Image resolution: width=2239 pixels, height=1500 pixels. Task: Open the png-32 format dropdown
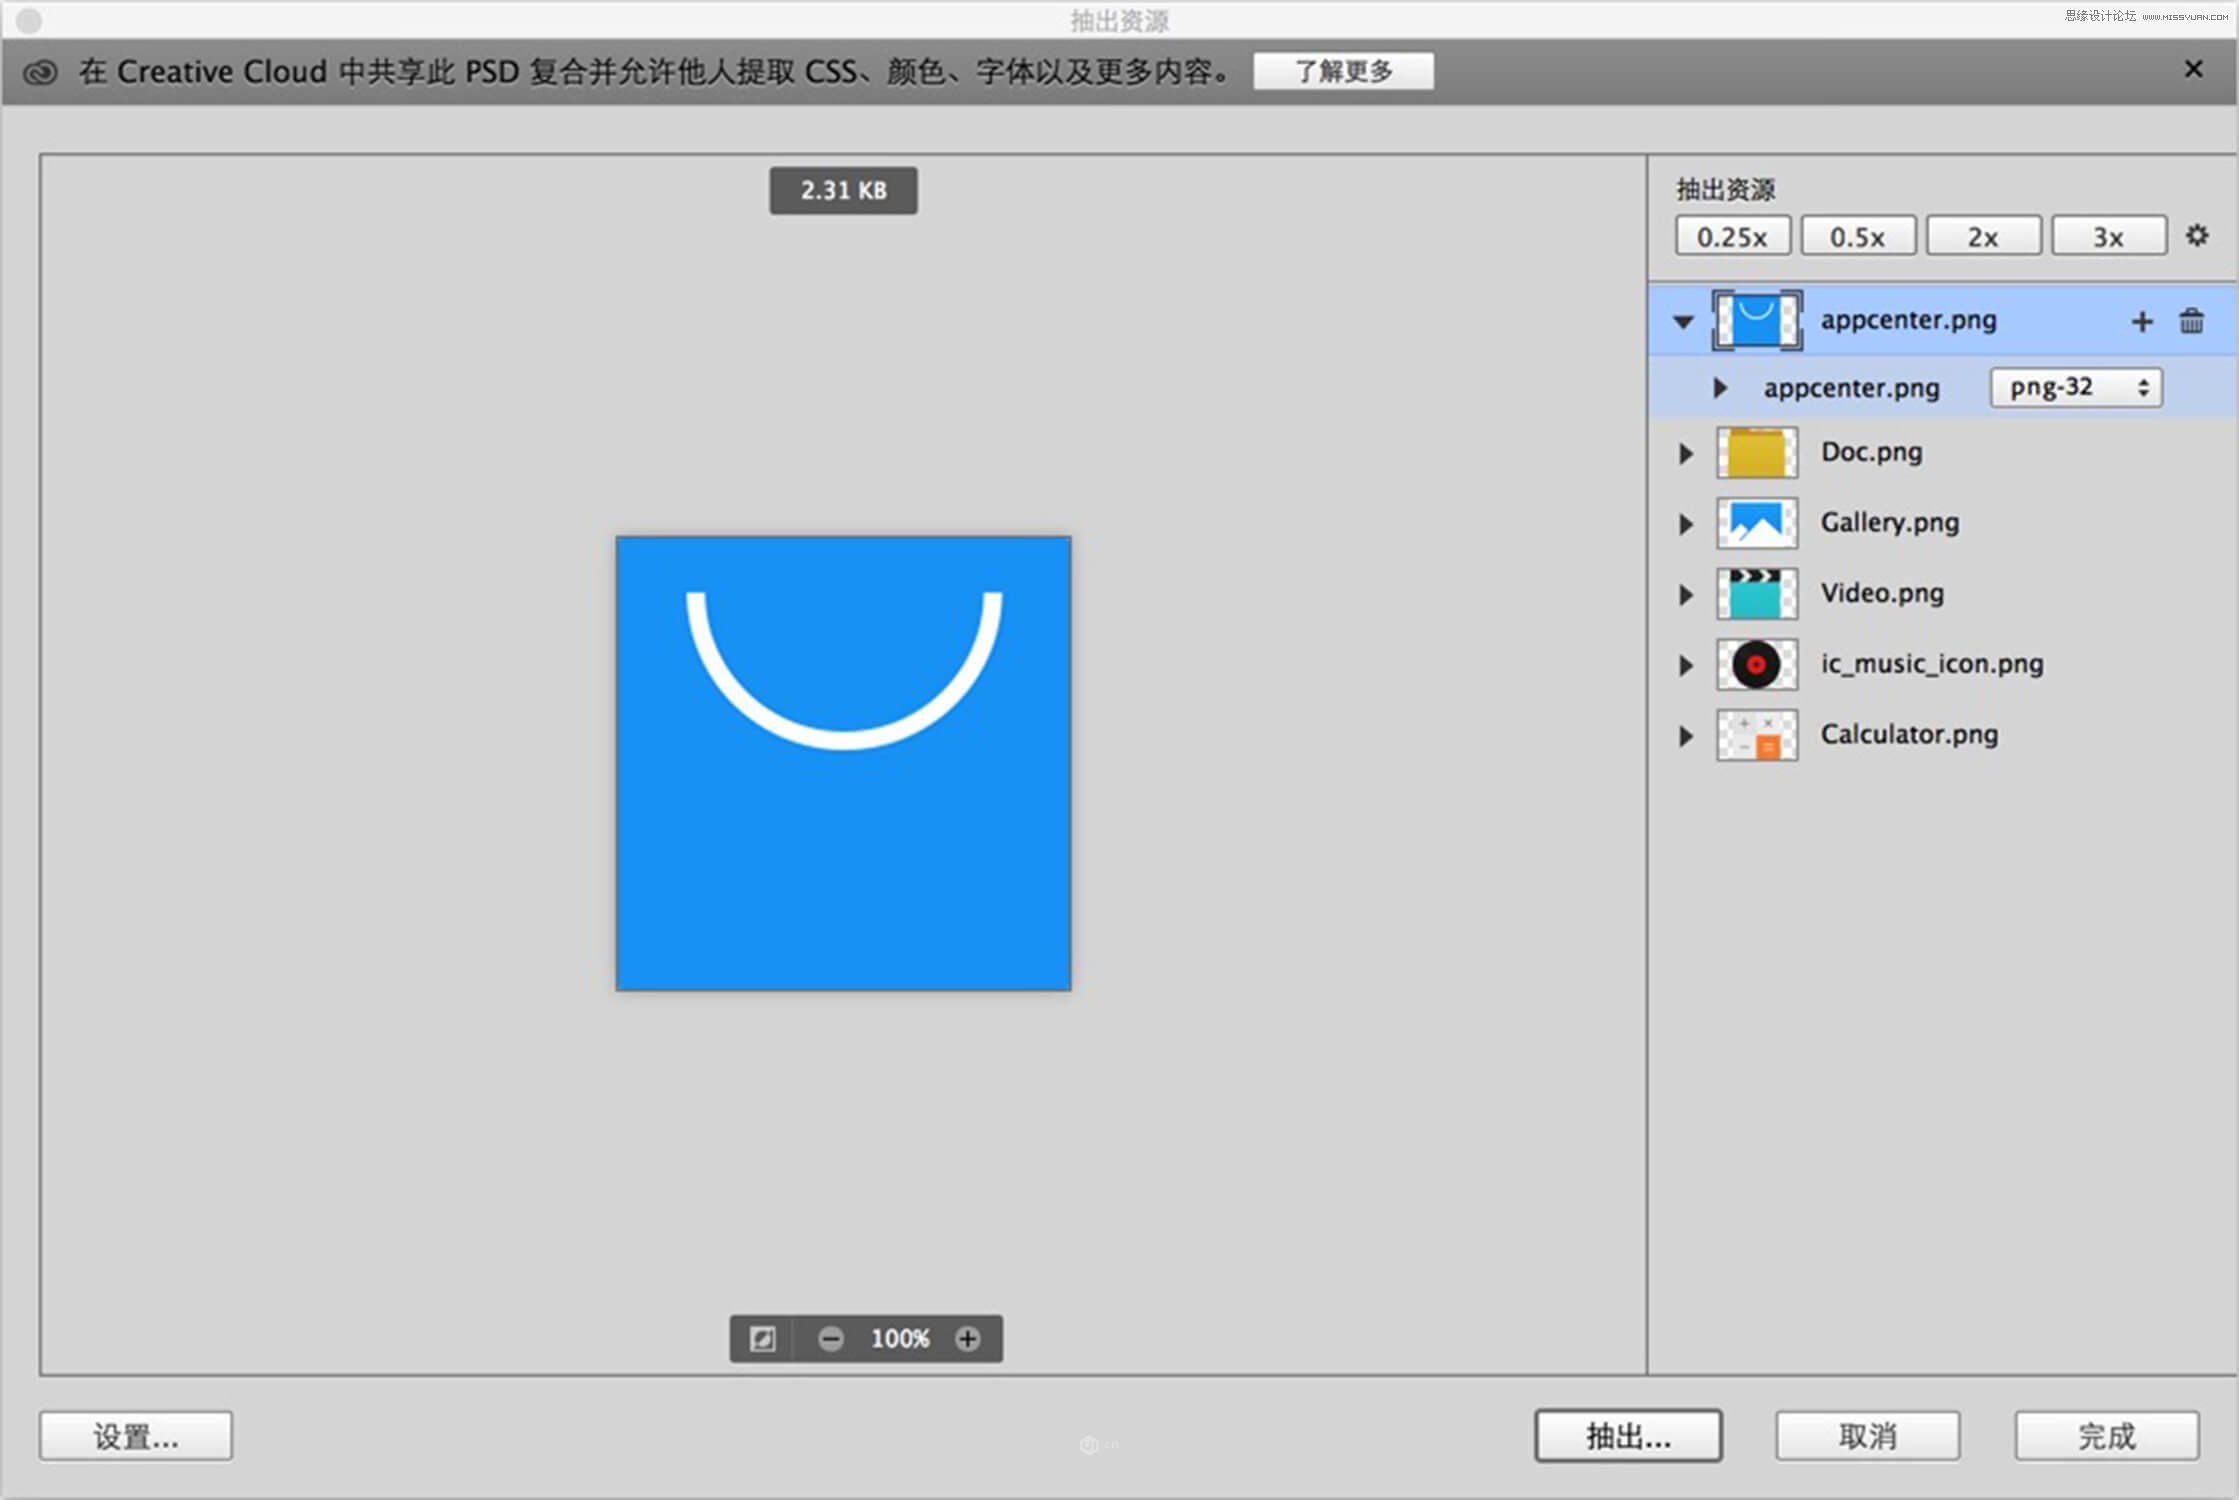coord(2076,387)
